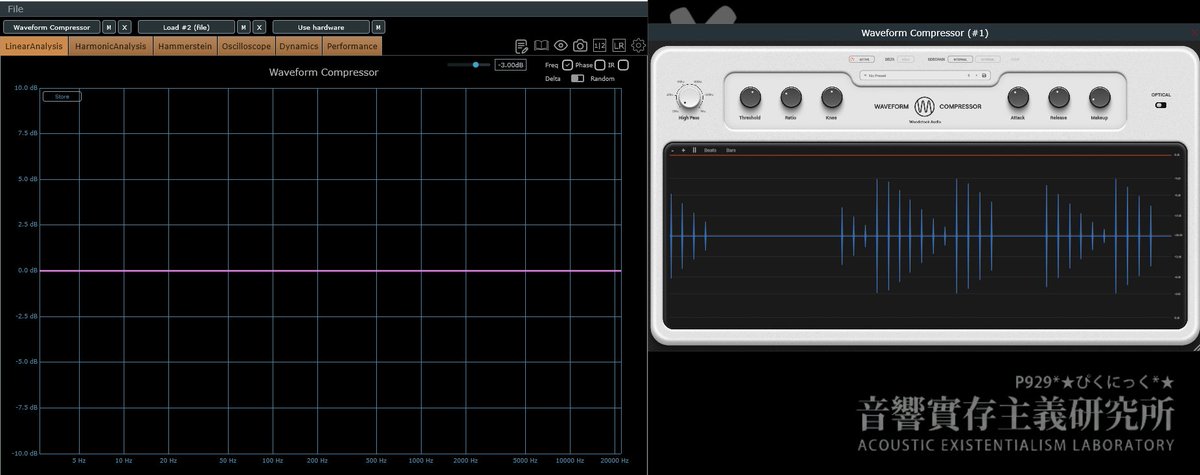Click the Store button on the graph
Screen dimensions: 1200x475
62,97
